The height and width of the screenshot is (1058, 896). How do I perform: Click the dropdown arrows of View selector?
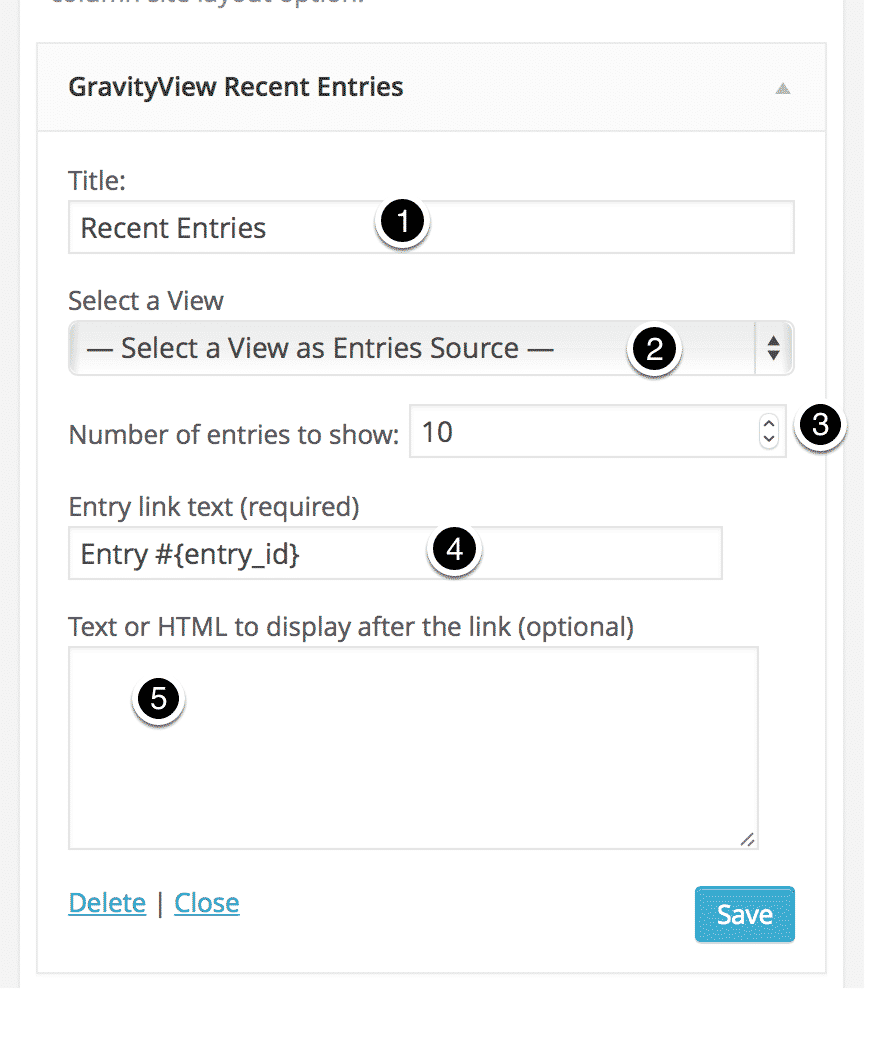coord(774,348)
